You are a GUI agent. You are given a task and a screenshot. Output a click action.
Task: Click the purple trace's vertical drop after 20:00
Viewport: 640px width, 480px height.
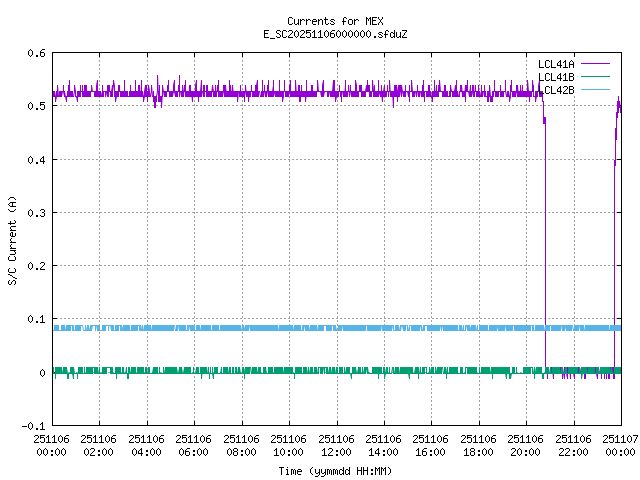[x=545, y=250]
